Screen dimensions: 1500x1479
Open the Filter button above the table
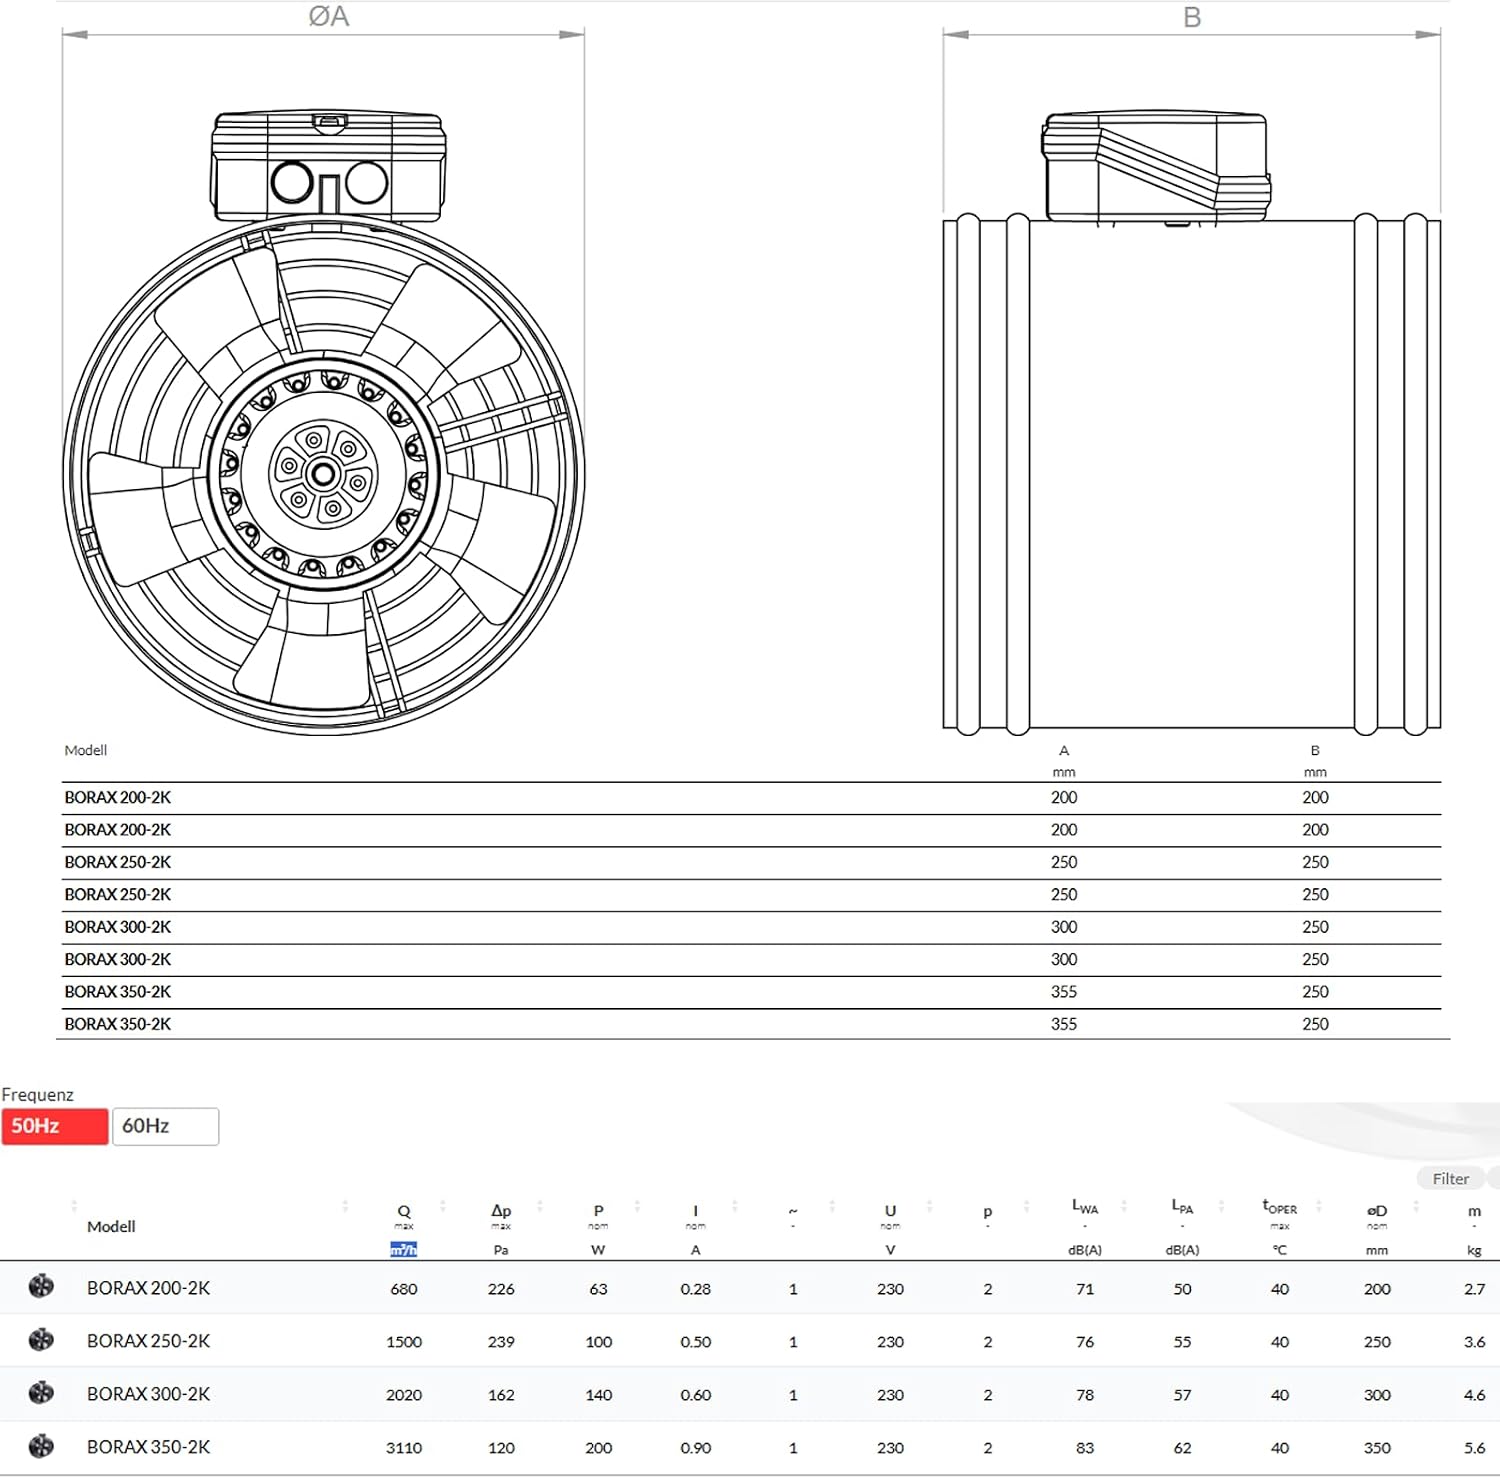click(1451, 1178)
